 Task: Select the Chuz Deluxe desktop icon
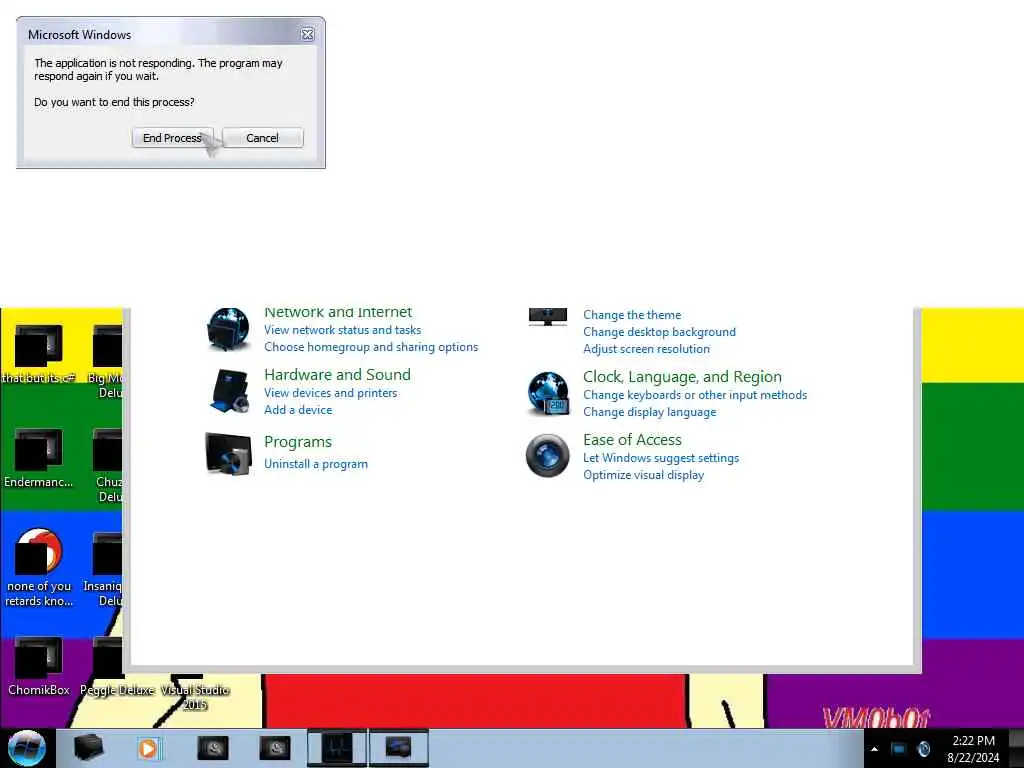(x=108, y=464)
